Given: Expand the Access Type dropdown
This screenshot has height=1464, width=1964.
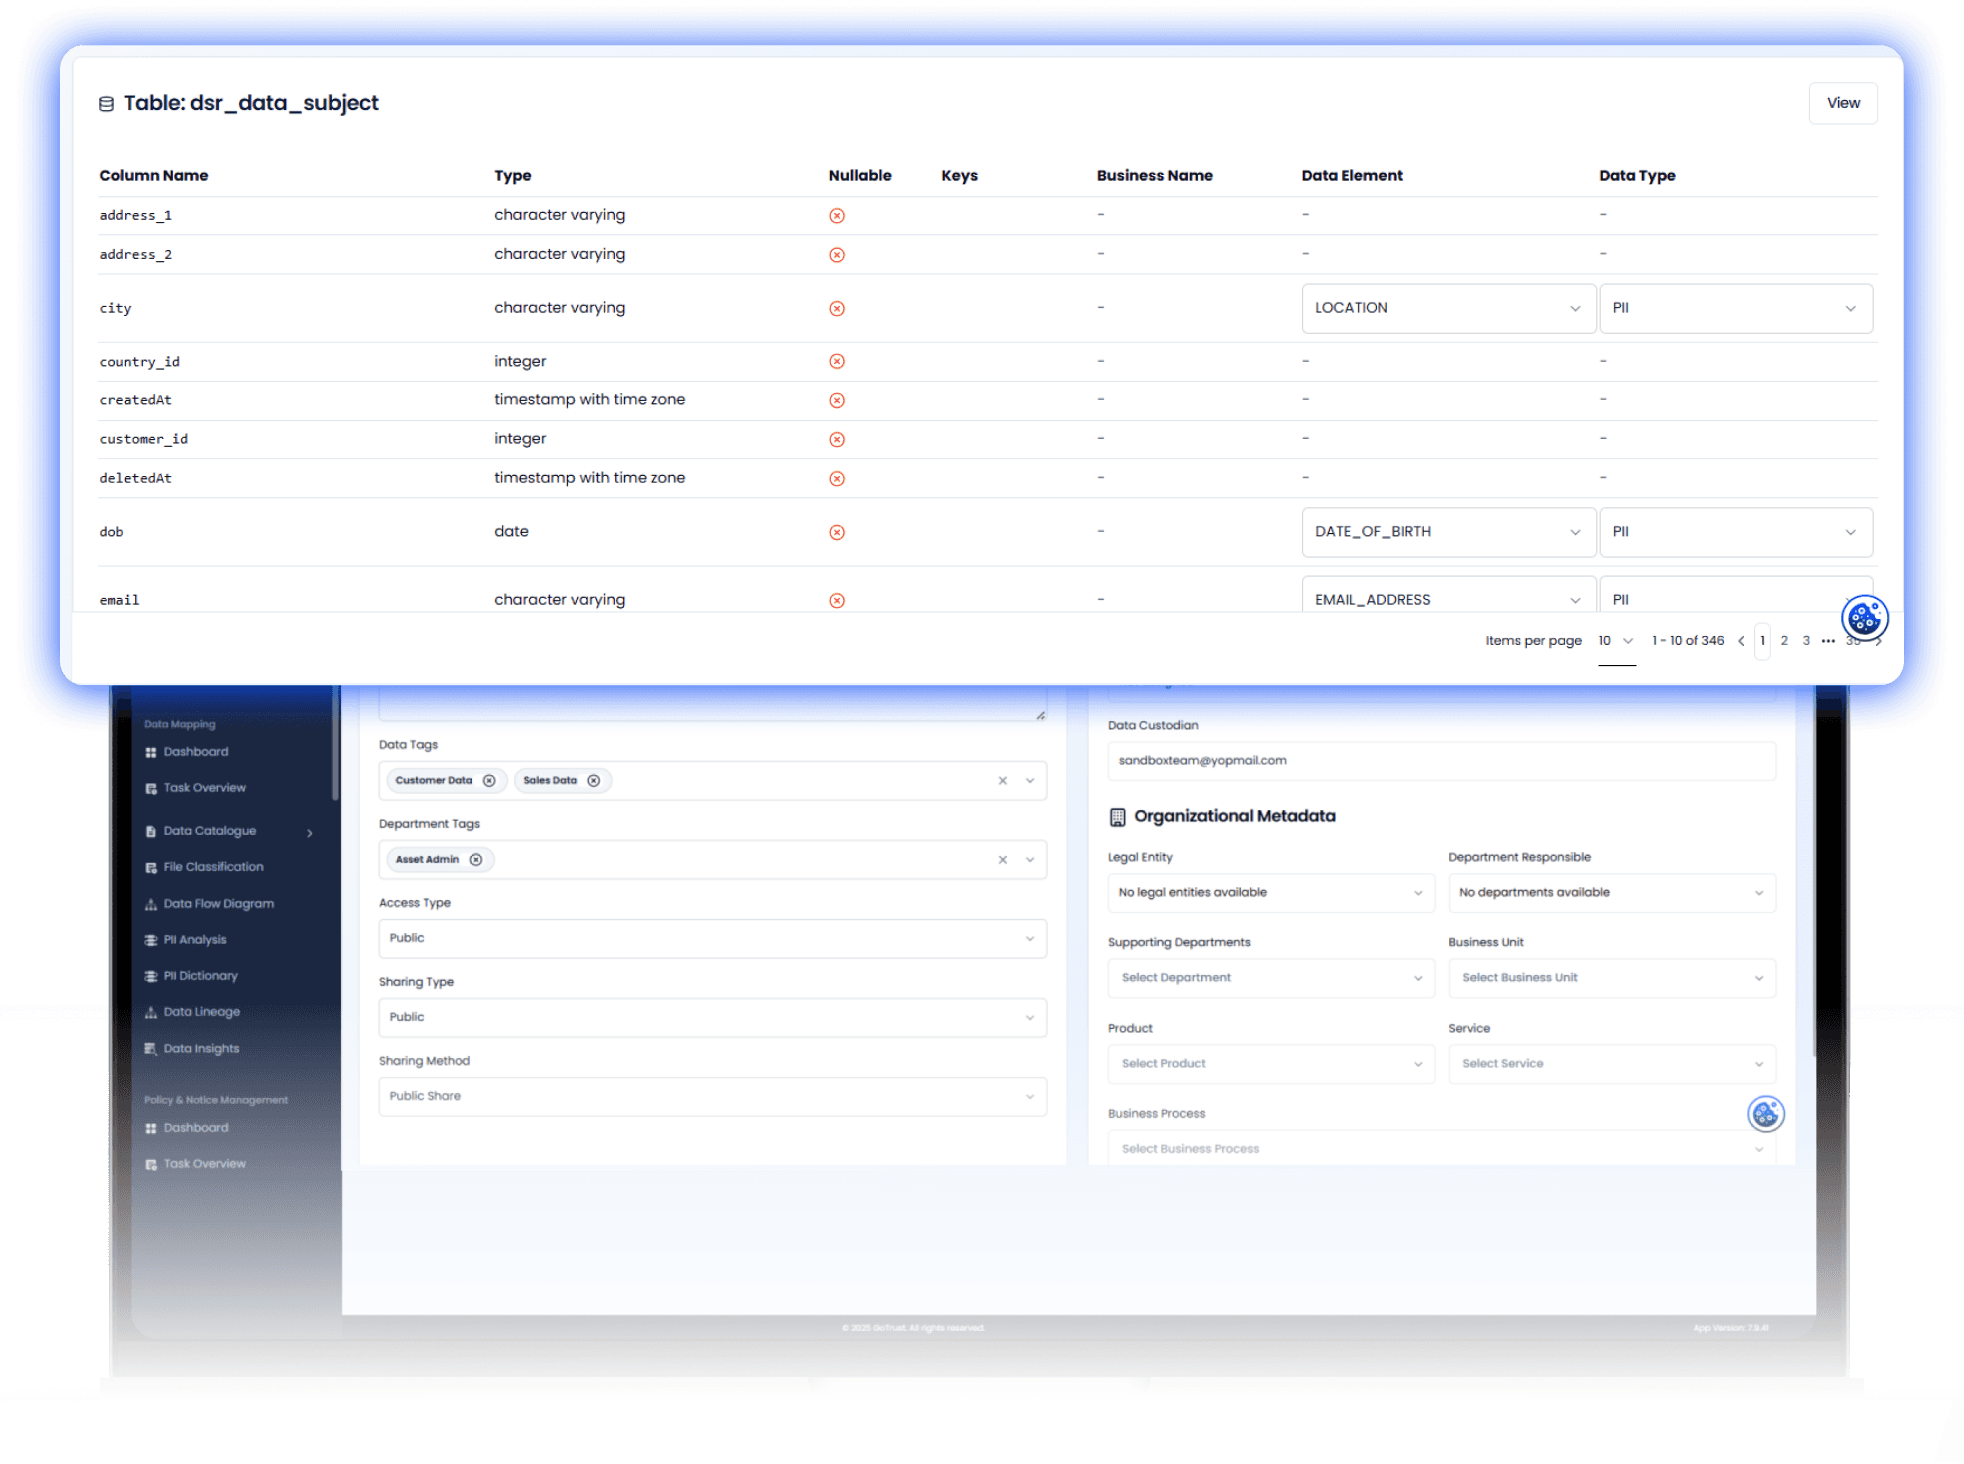Looking at the screenshot, I should click(712, 938).
